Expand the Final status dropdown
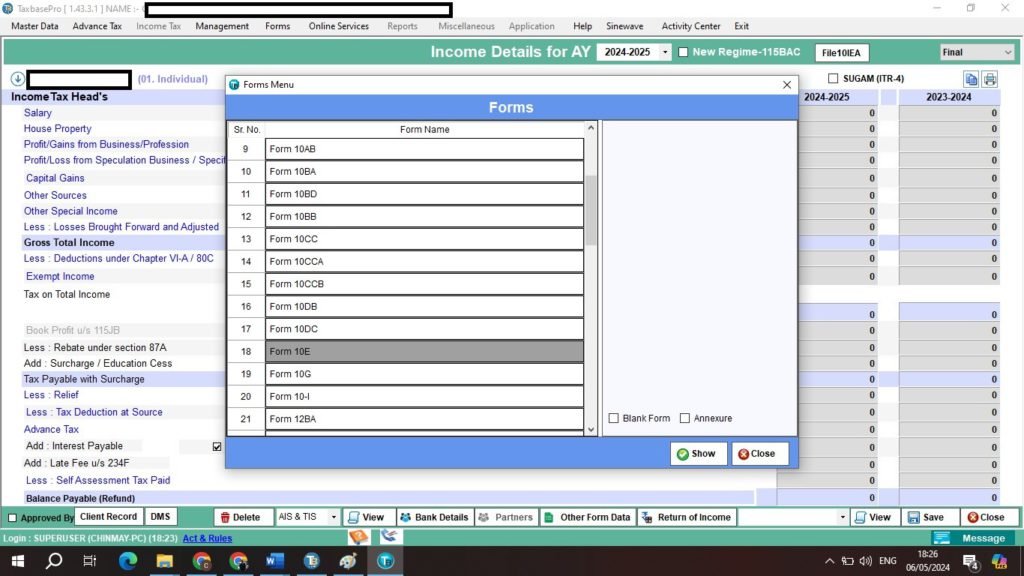 point(1006,52)
